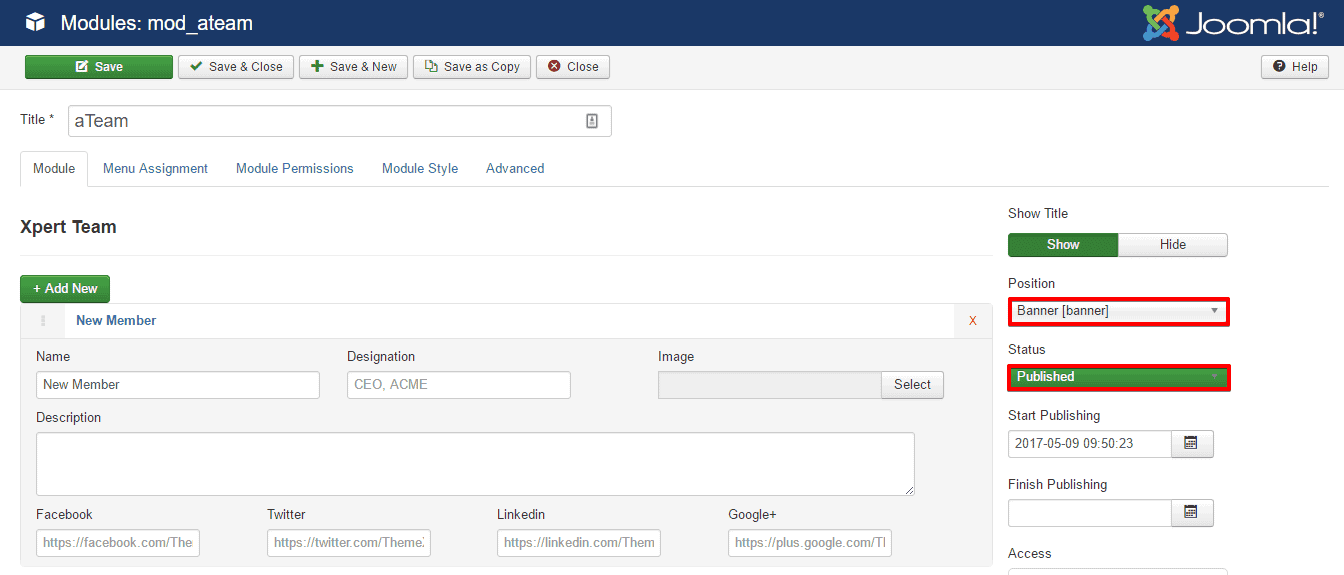1344x575 pixels.
Task: Open the Start Publishing calendar picker
Action: click(1191, 443)
